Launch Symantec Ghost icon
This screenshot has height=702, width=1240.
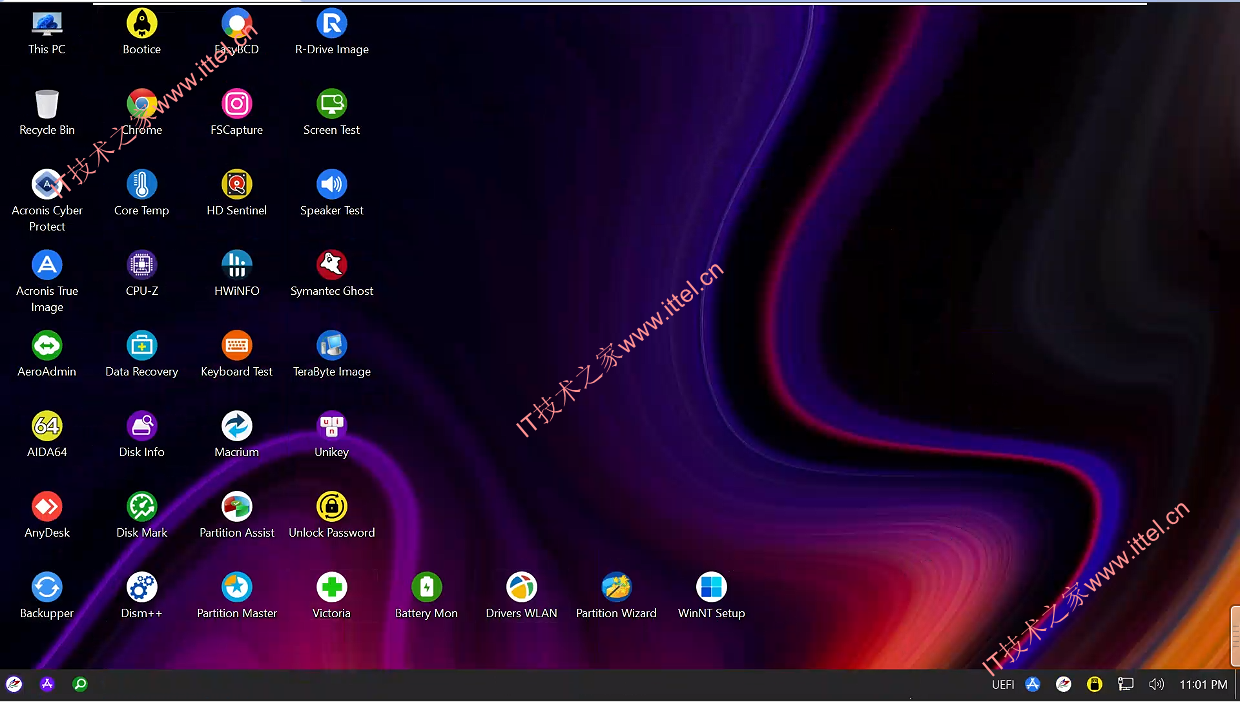(332, 274)
